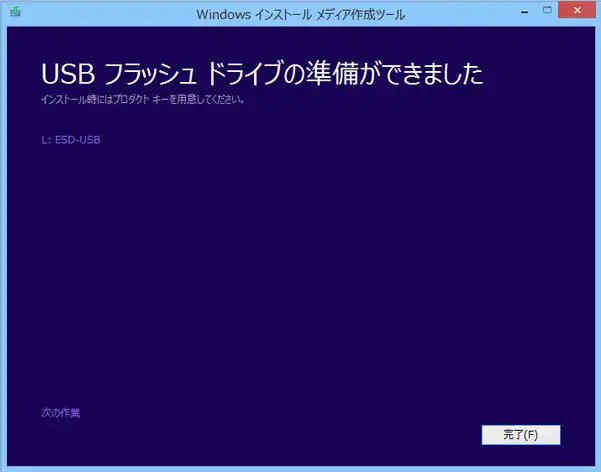601x472 pixels.
Task: Open the L: ESD-USB drive link
Action: (x=71, y=140)
